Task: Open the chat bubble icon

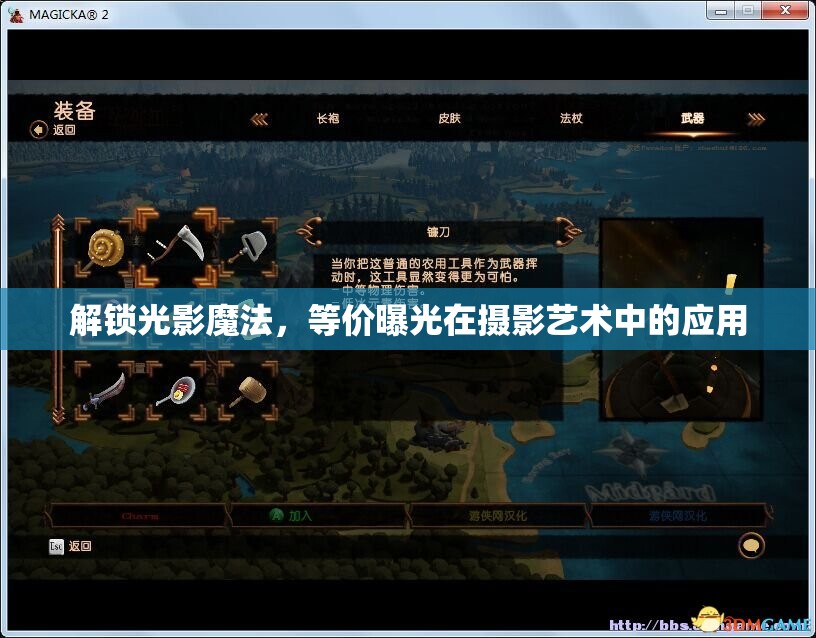Action: point(751,545)
